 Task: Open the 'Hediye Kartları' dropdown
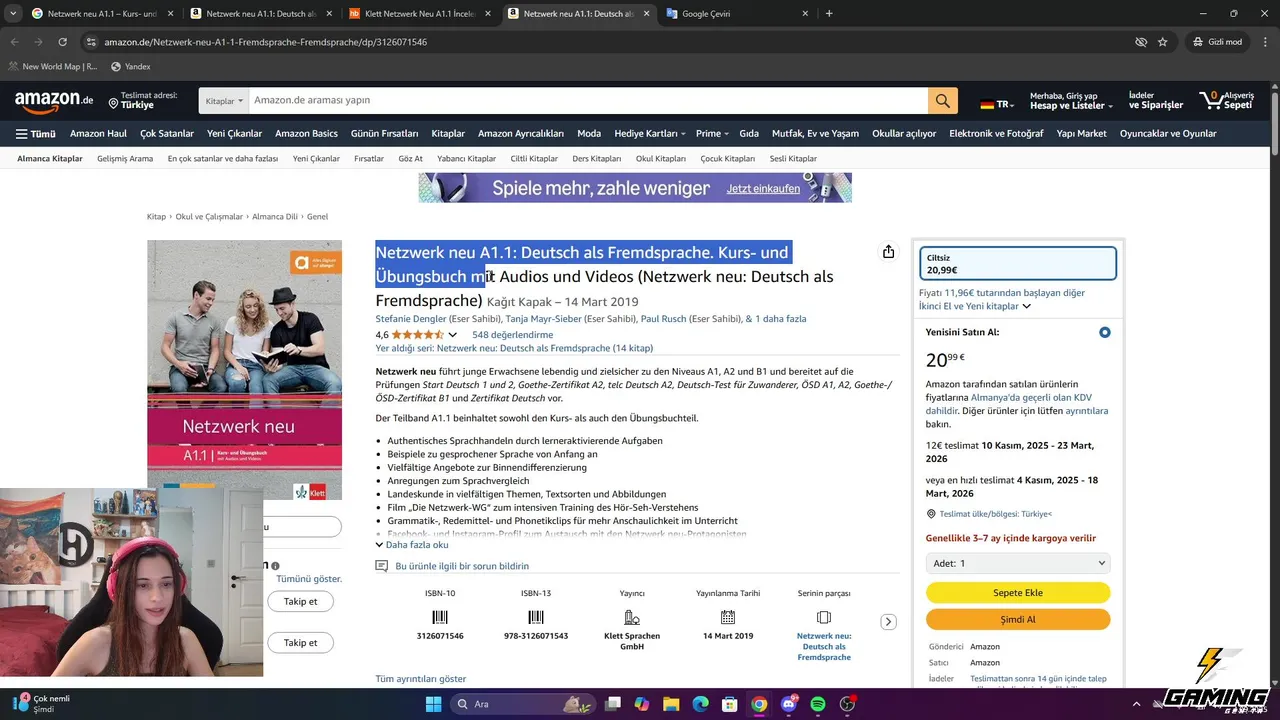click(650, 133)
